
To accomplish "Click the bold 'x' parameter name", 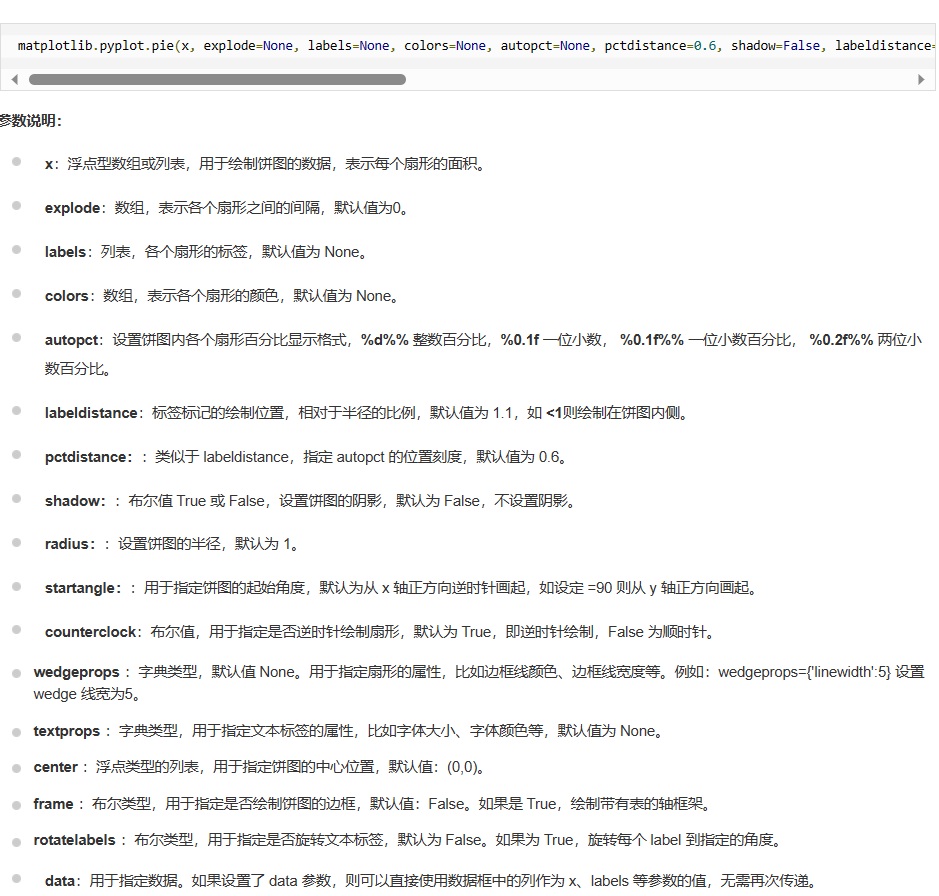I will click(49, 164).
